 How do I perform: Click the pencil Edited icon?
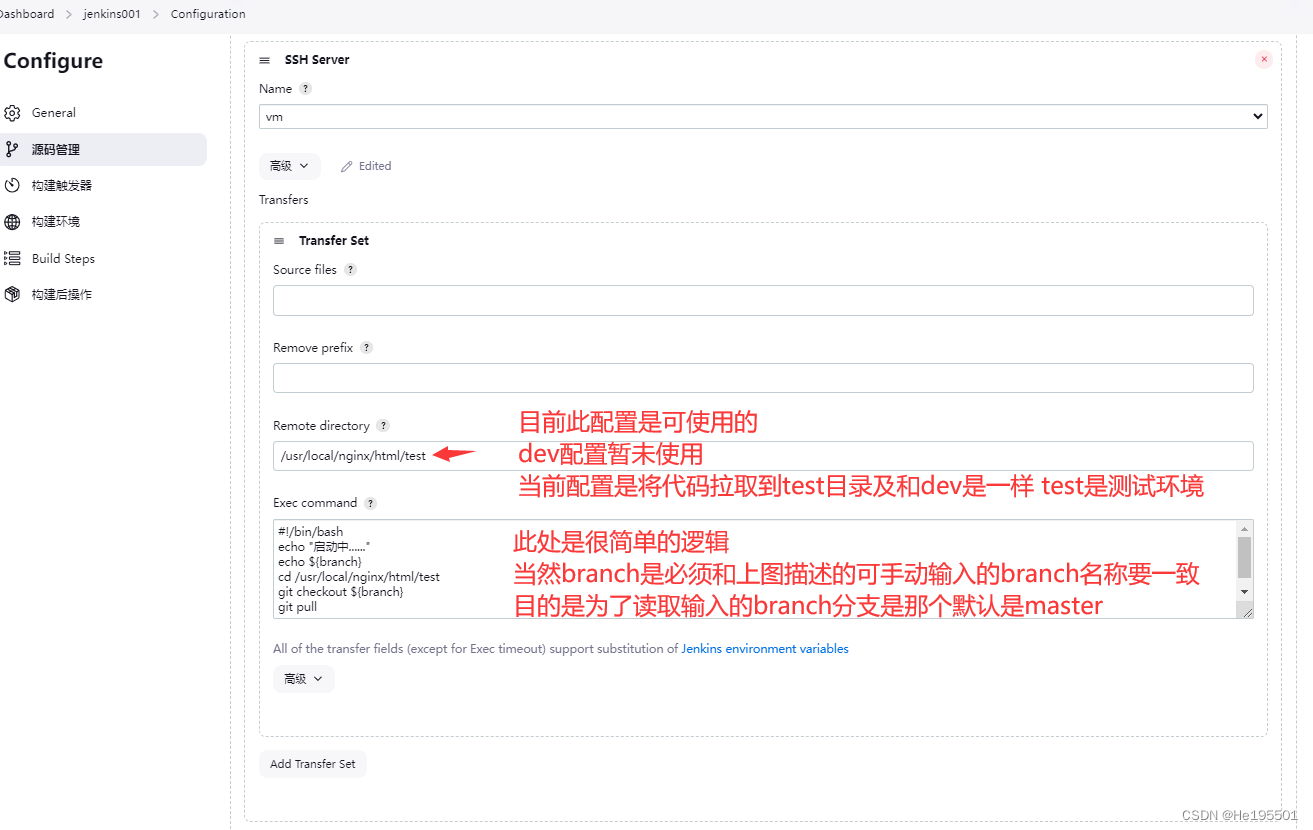pyautogui.click(x=347, y=166)
